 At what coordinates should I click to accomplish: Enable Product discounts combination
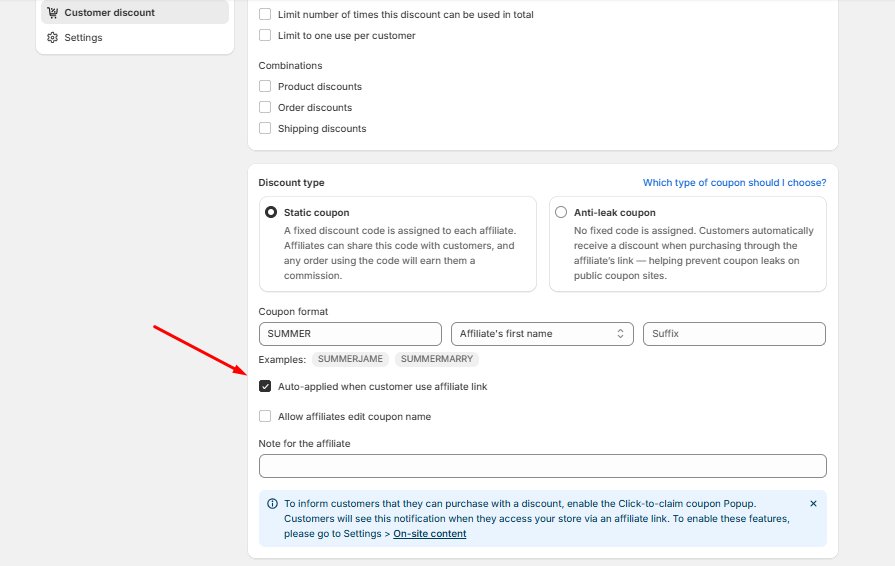[x=265, y=87]
